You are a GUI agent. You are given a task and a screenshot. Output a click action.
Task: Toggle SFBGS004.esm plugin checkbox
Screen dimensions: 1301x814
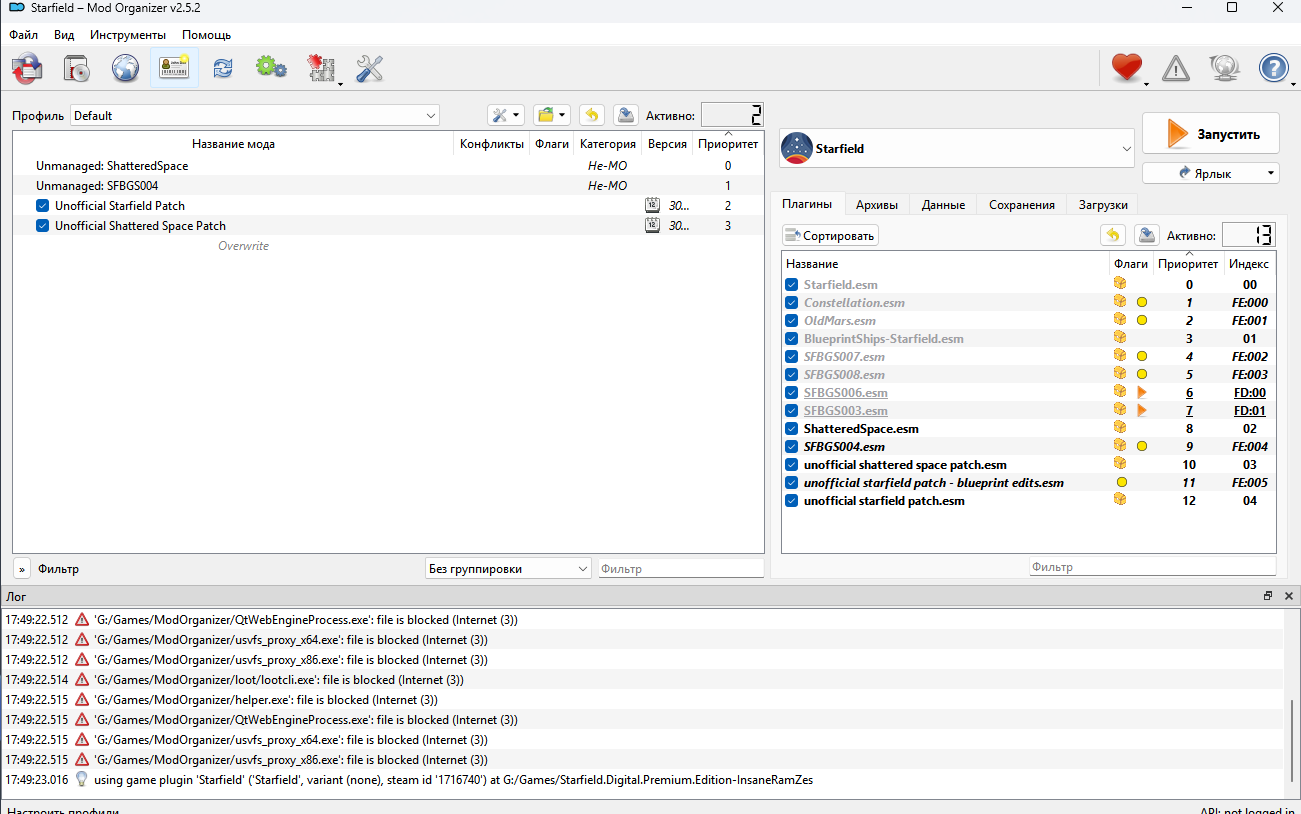792,447
